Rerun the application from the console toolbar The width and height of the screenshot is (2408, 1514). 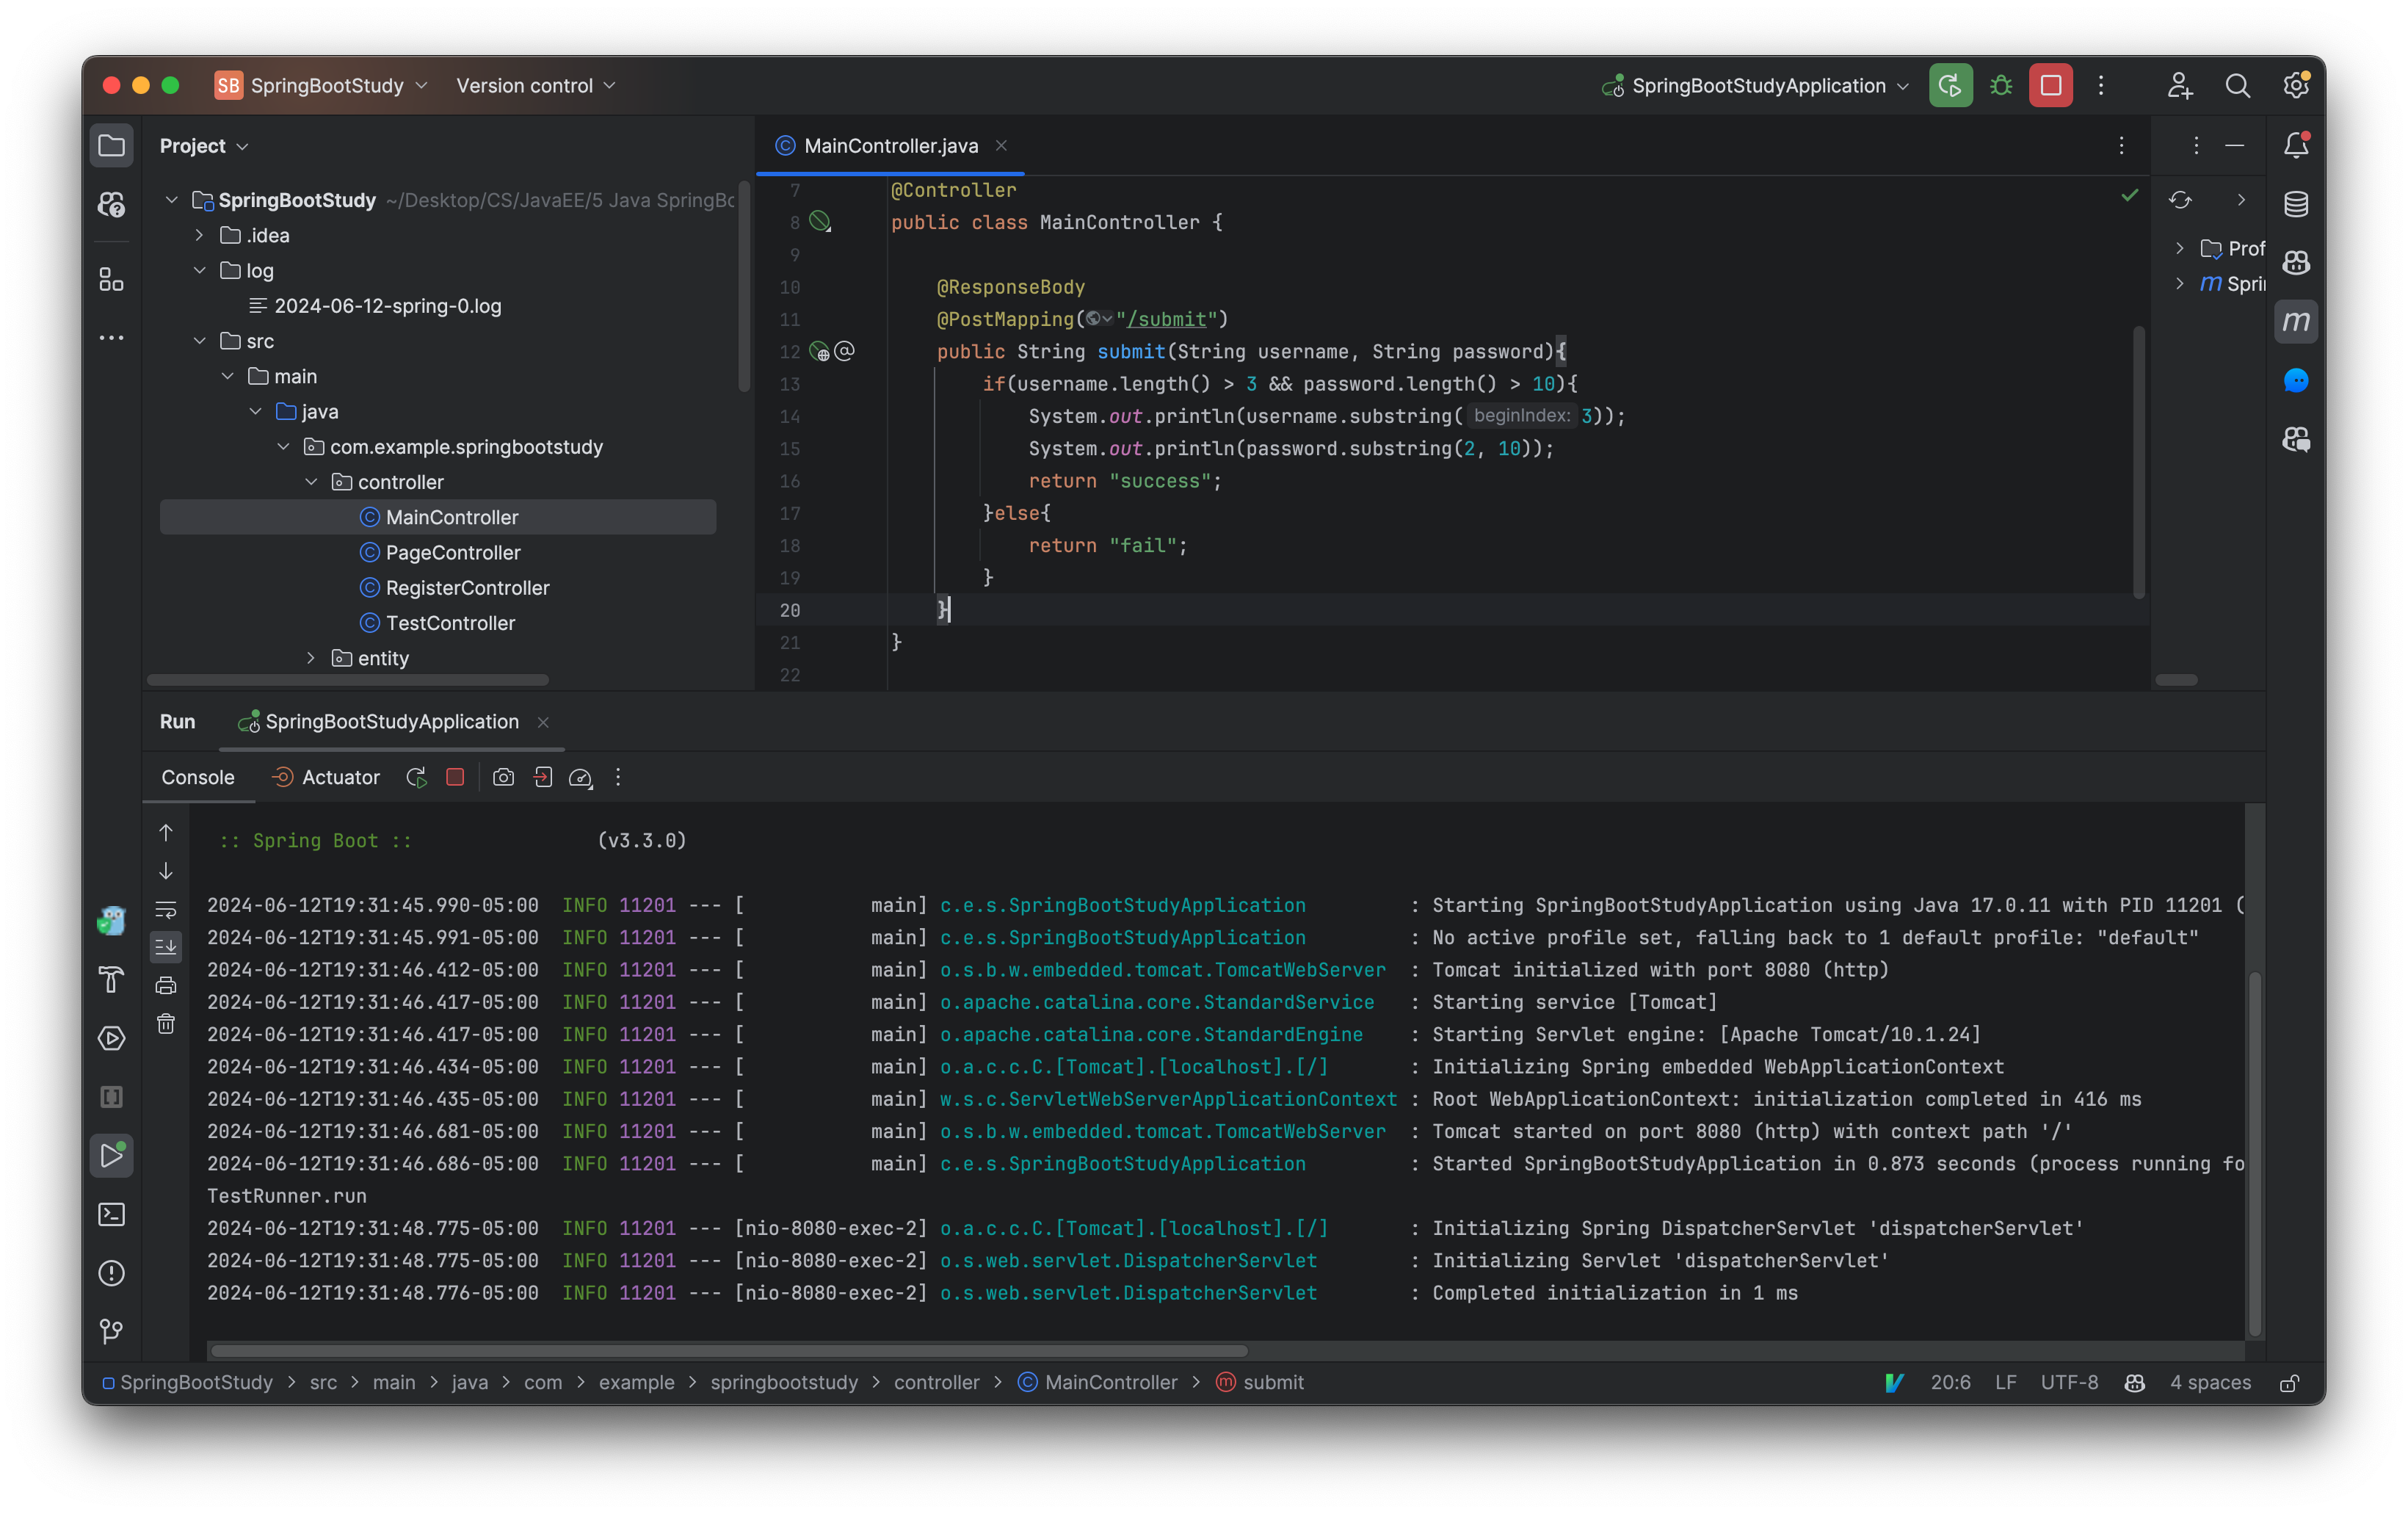pyautogui.click(x=416, y=777)
